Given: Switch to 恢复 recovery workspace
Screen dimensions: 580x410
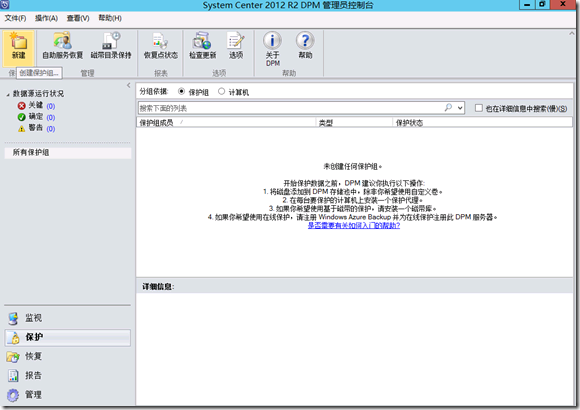Looking at the screenshot, I should [68, 356].
